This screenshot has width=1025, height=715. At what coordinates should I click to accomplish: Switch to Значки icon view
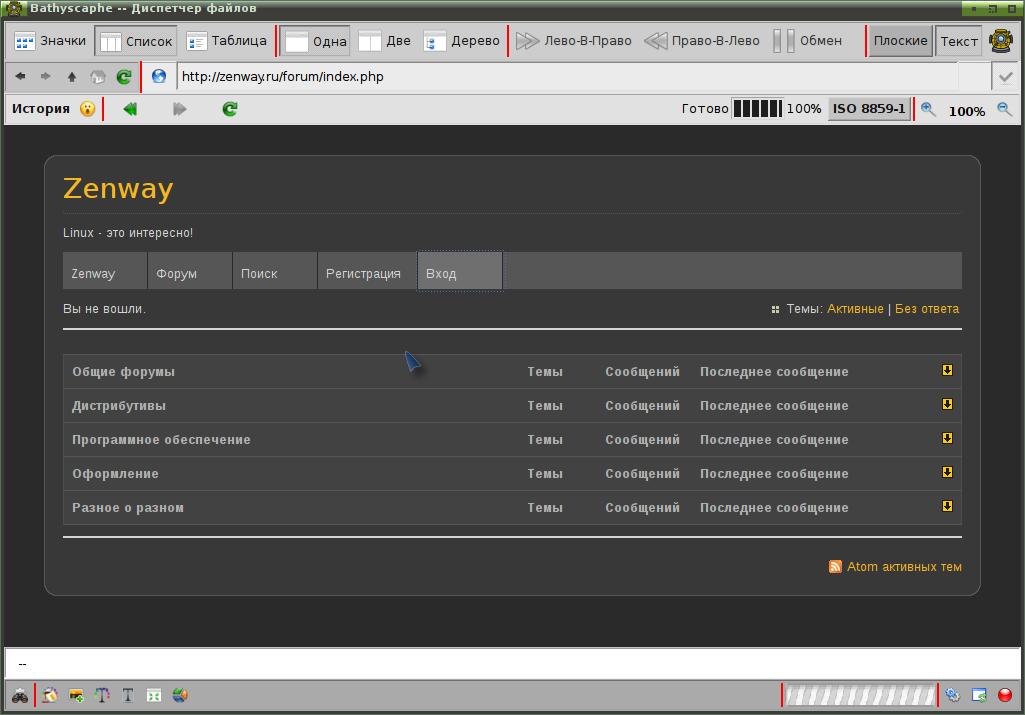pos(50,41)
